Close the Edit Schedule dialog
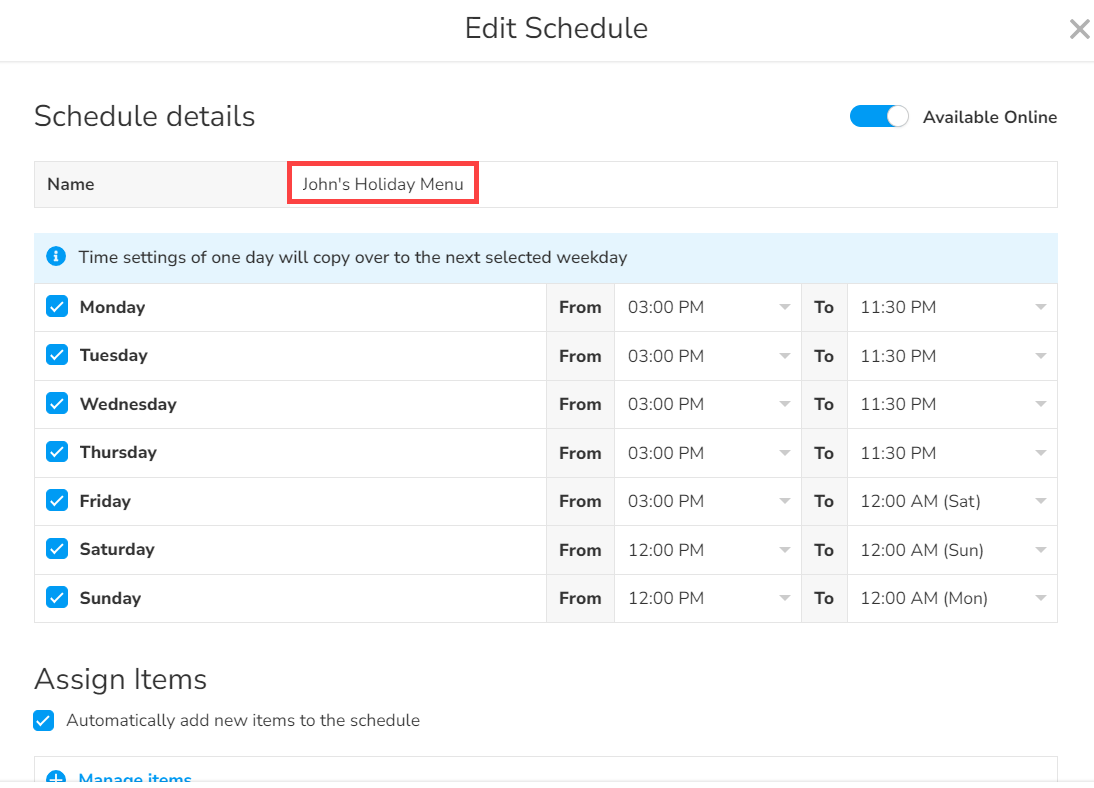The image size is (1094, 788). (1079, 29)
